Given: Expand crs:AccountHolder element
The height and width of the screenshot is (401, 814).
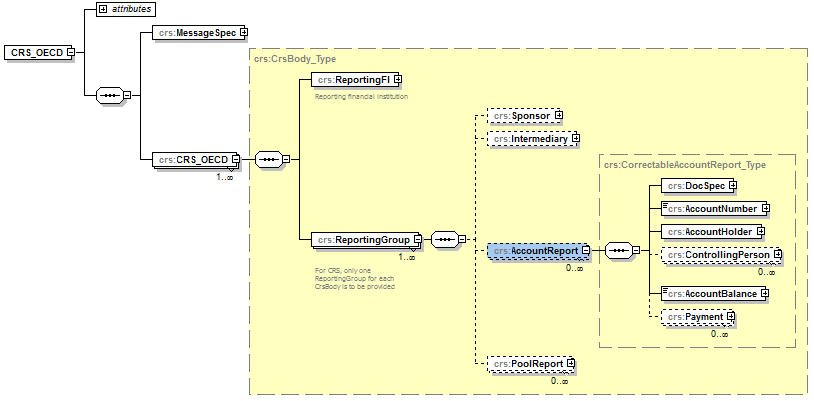Looking at the screenshot, I should click(761, 231).
